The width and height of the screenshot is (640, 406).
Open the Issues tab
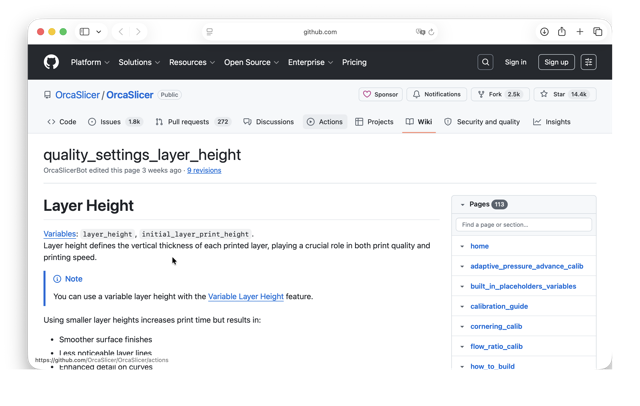[x=115, y=122]
